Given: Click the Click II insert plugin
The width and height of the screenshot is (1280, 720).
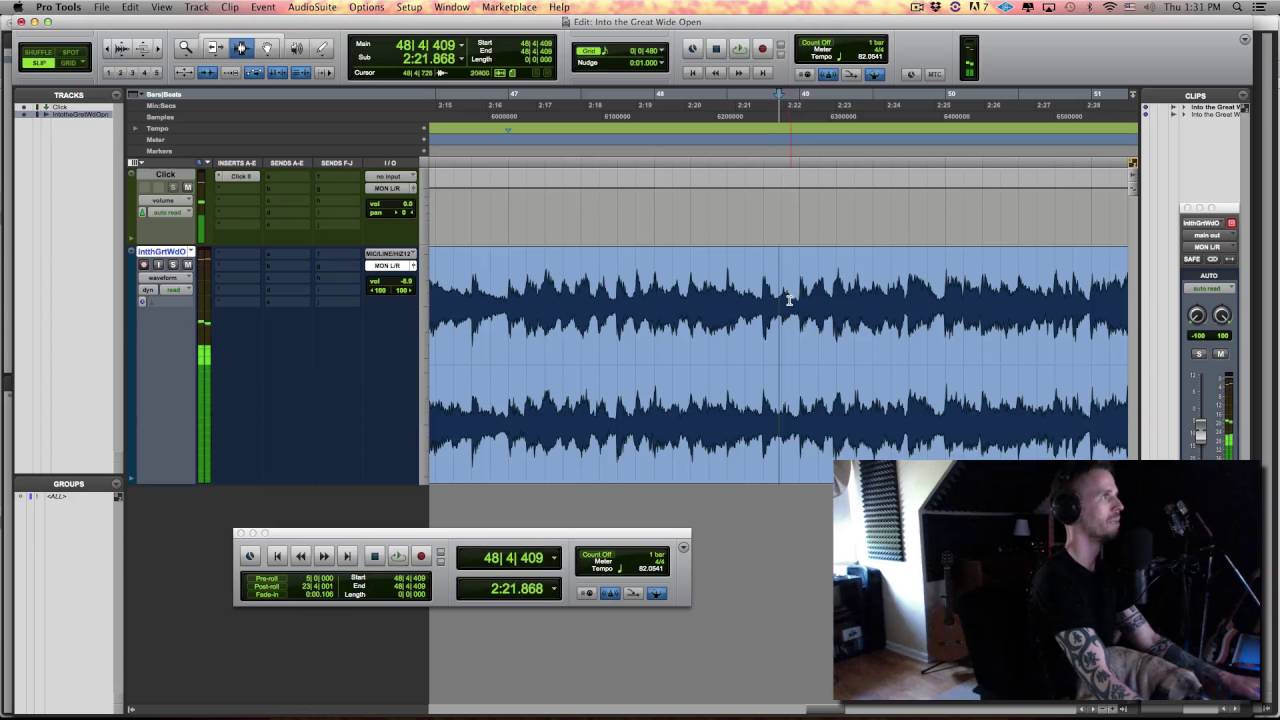Looking at the screenshot, I should pos(238,176).
